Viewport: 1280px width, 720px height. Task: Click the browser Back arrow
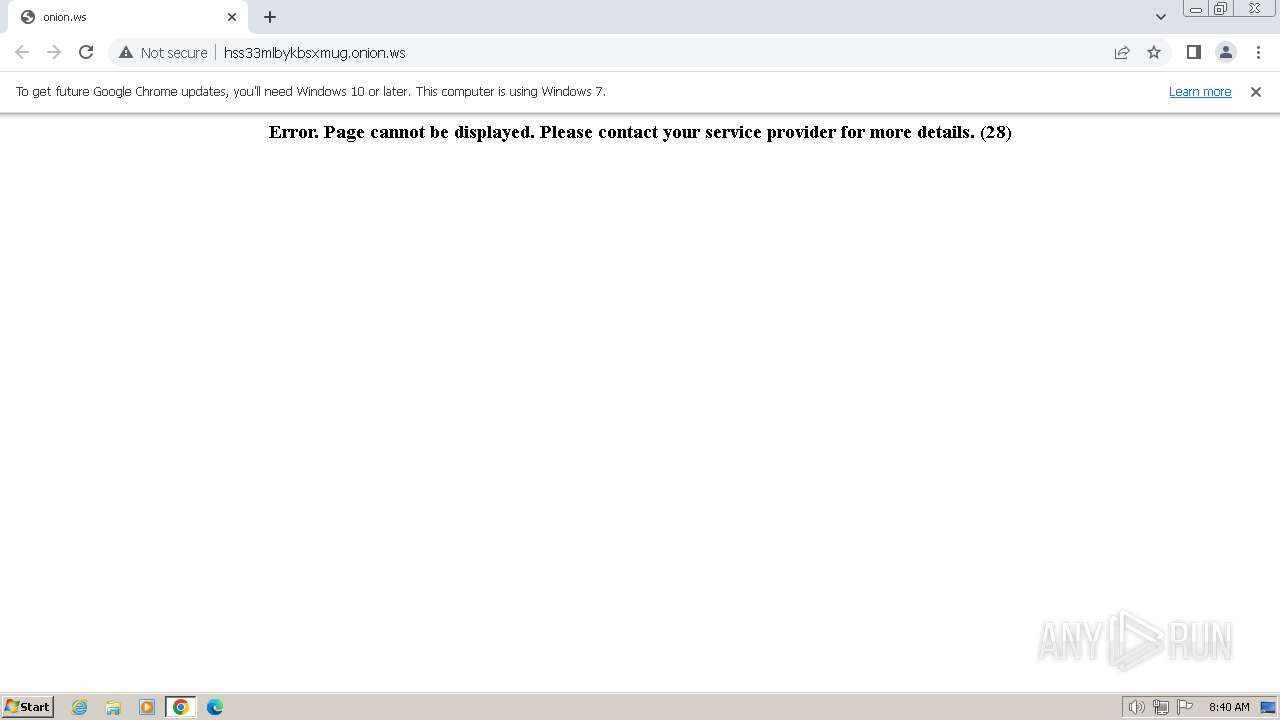click(22, 52)
